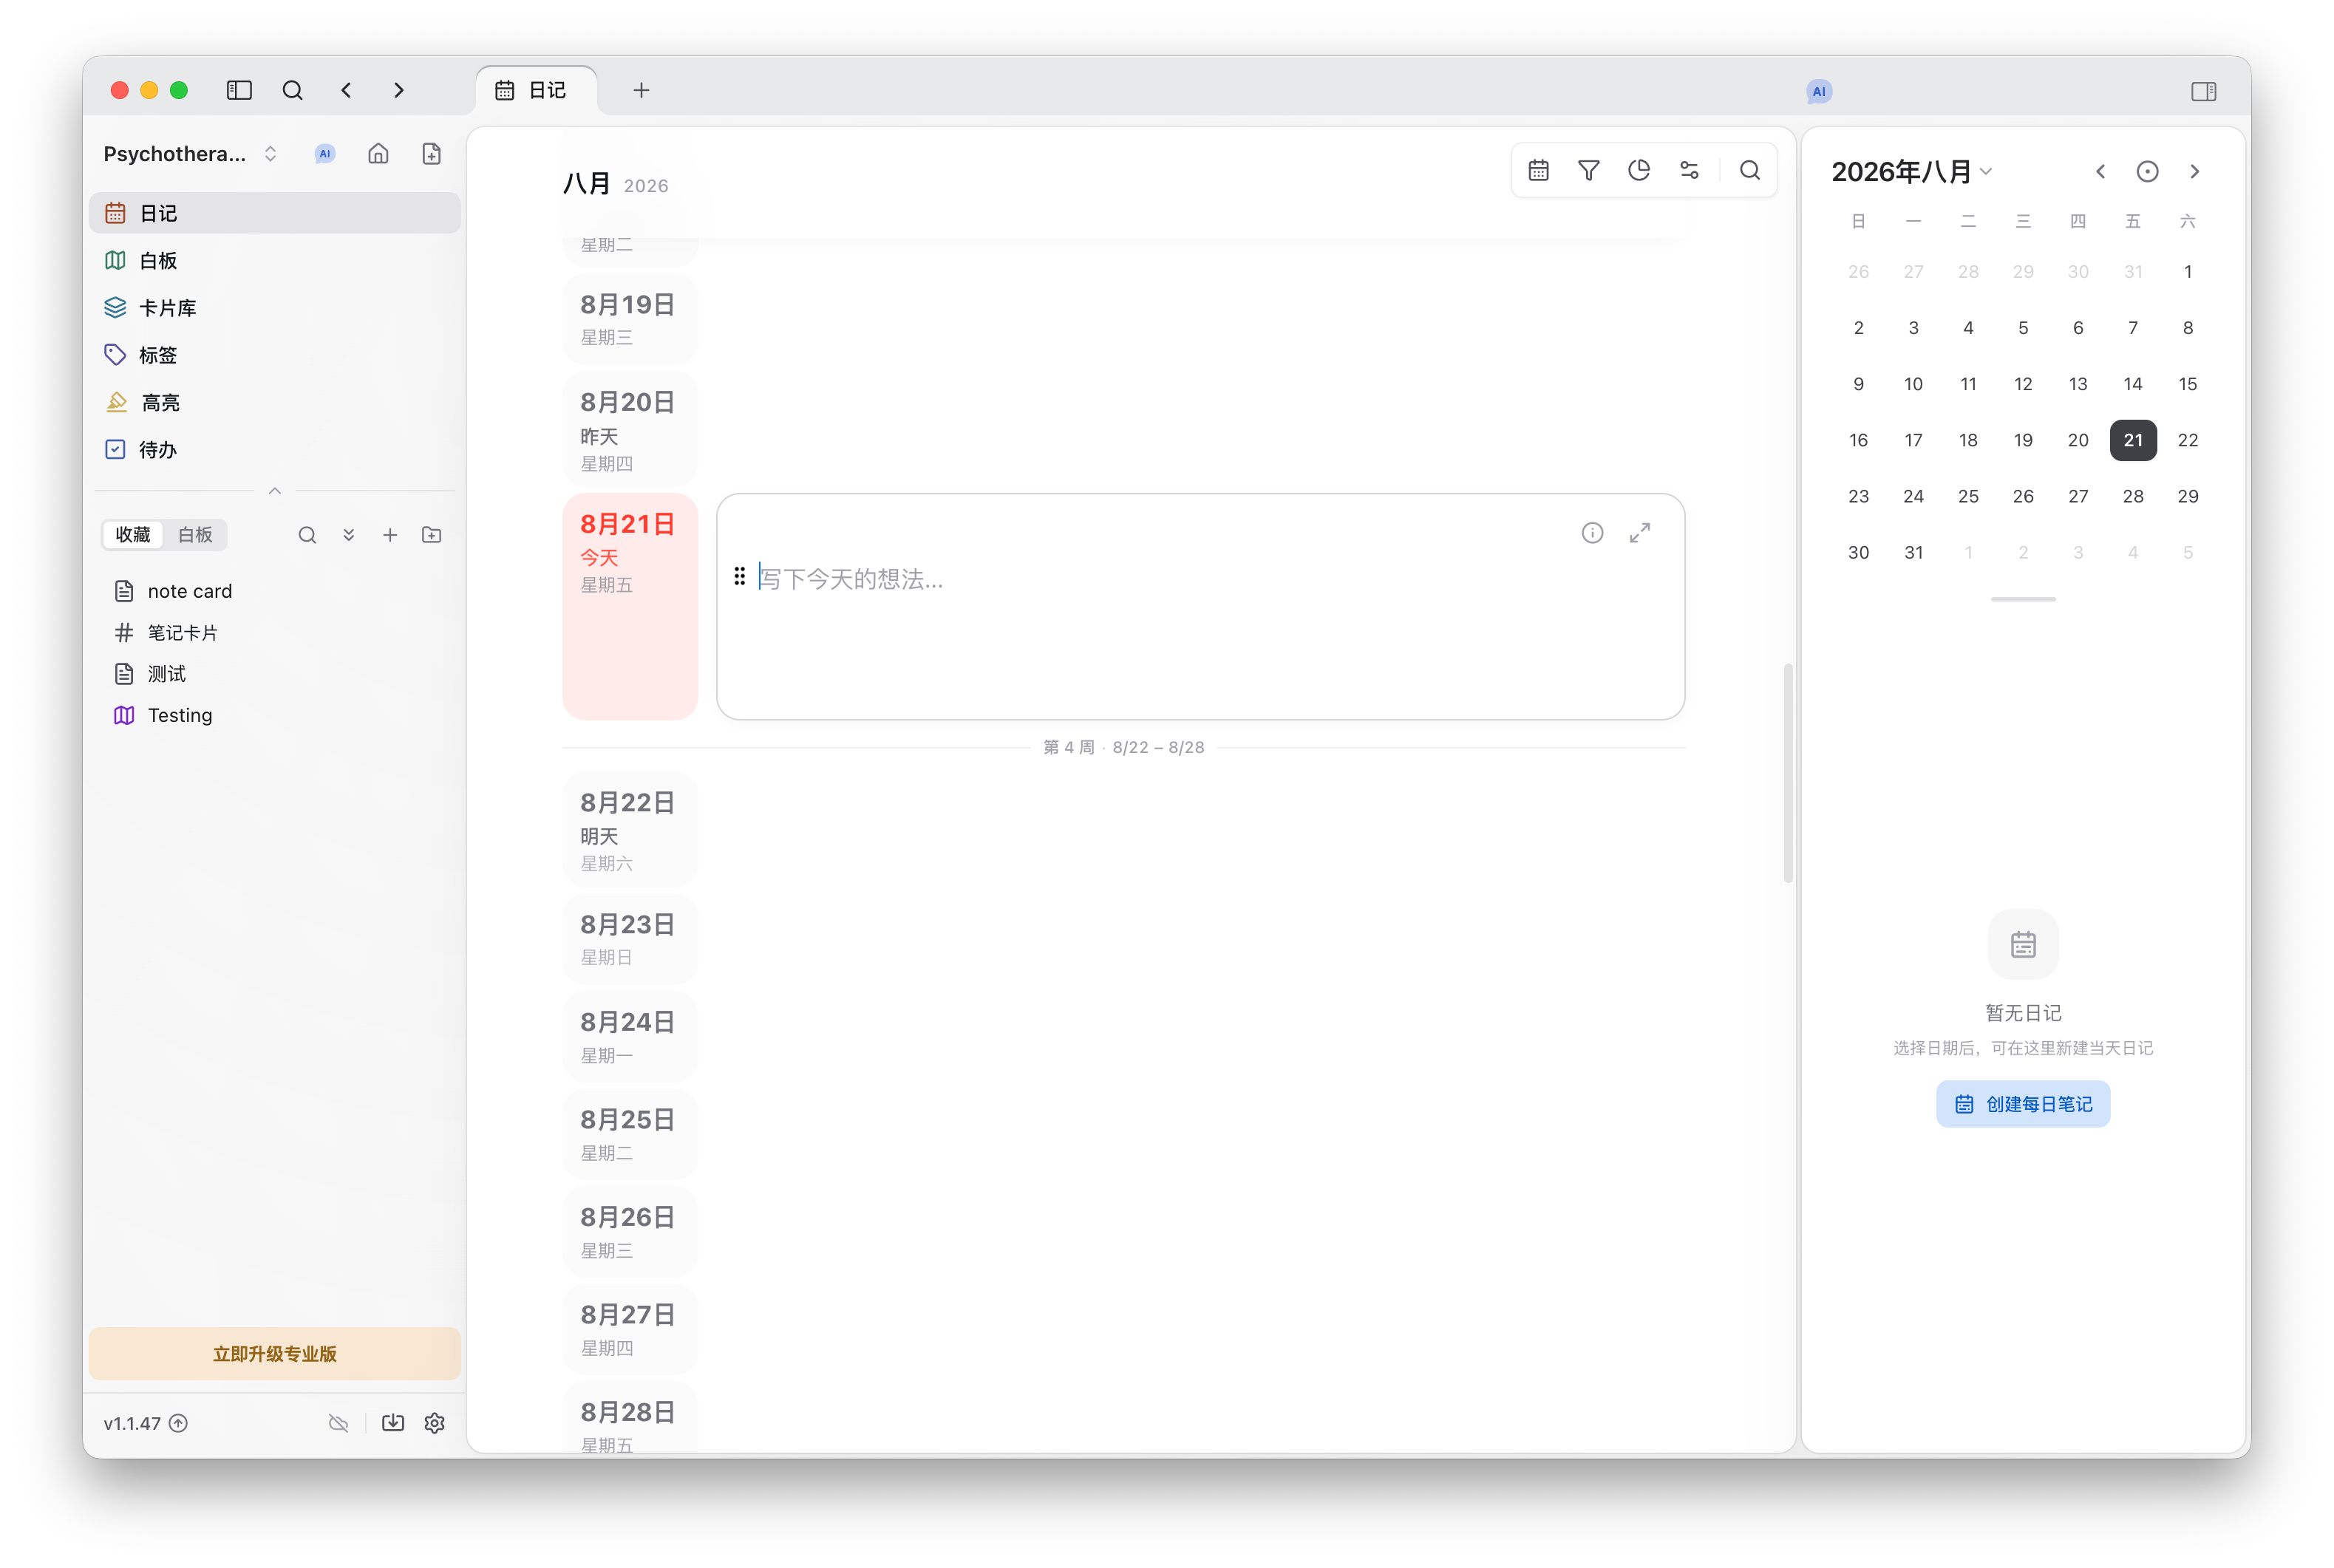
Task: Toggle the left sidebar panel icon
Action: click(239, 90)
